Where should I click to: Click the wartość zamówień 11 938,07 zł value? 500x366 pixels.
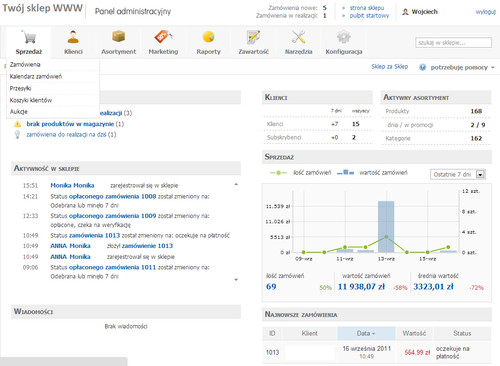pos(361,287)
